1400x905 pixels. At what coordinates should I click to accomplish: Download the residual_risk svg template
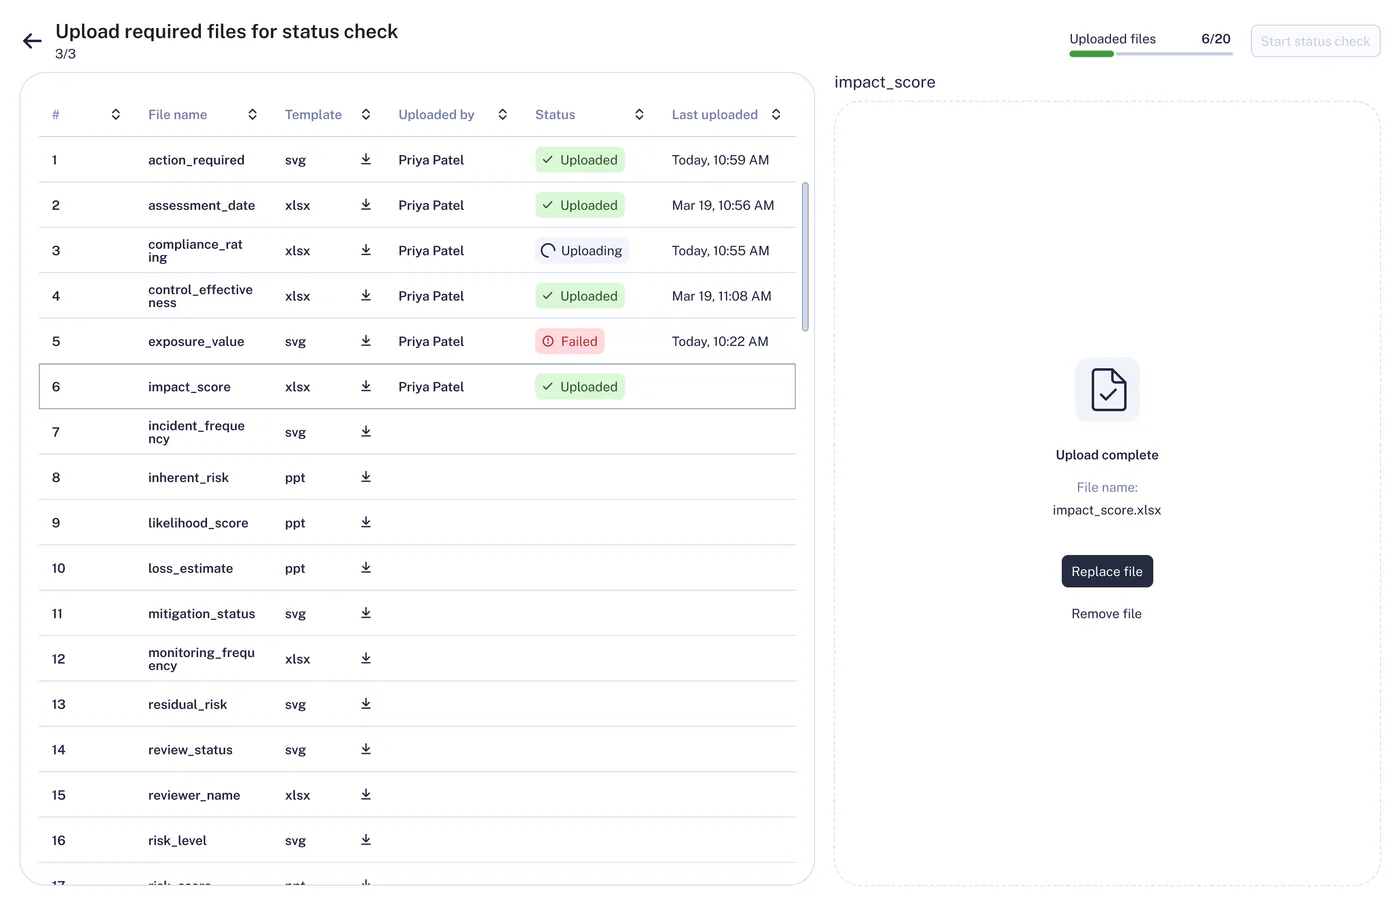click(366, 704)
